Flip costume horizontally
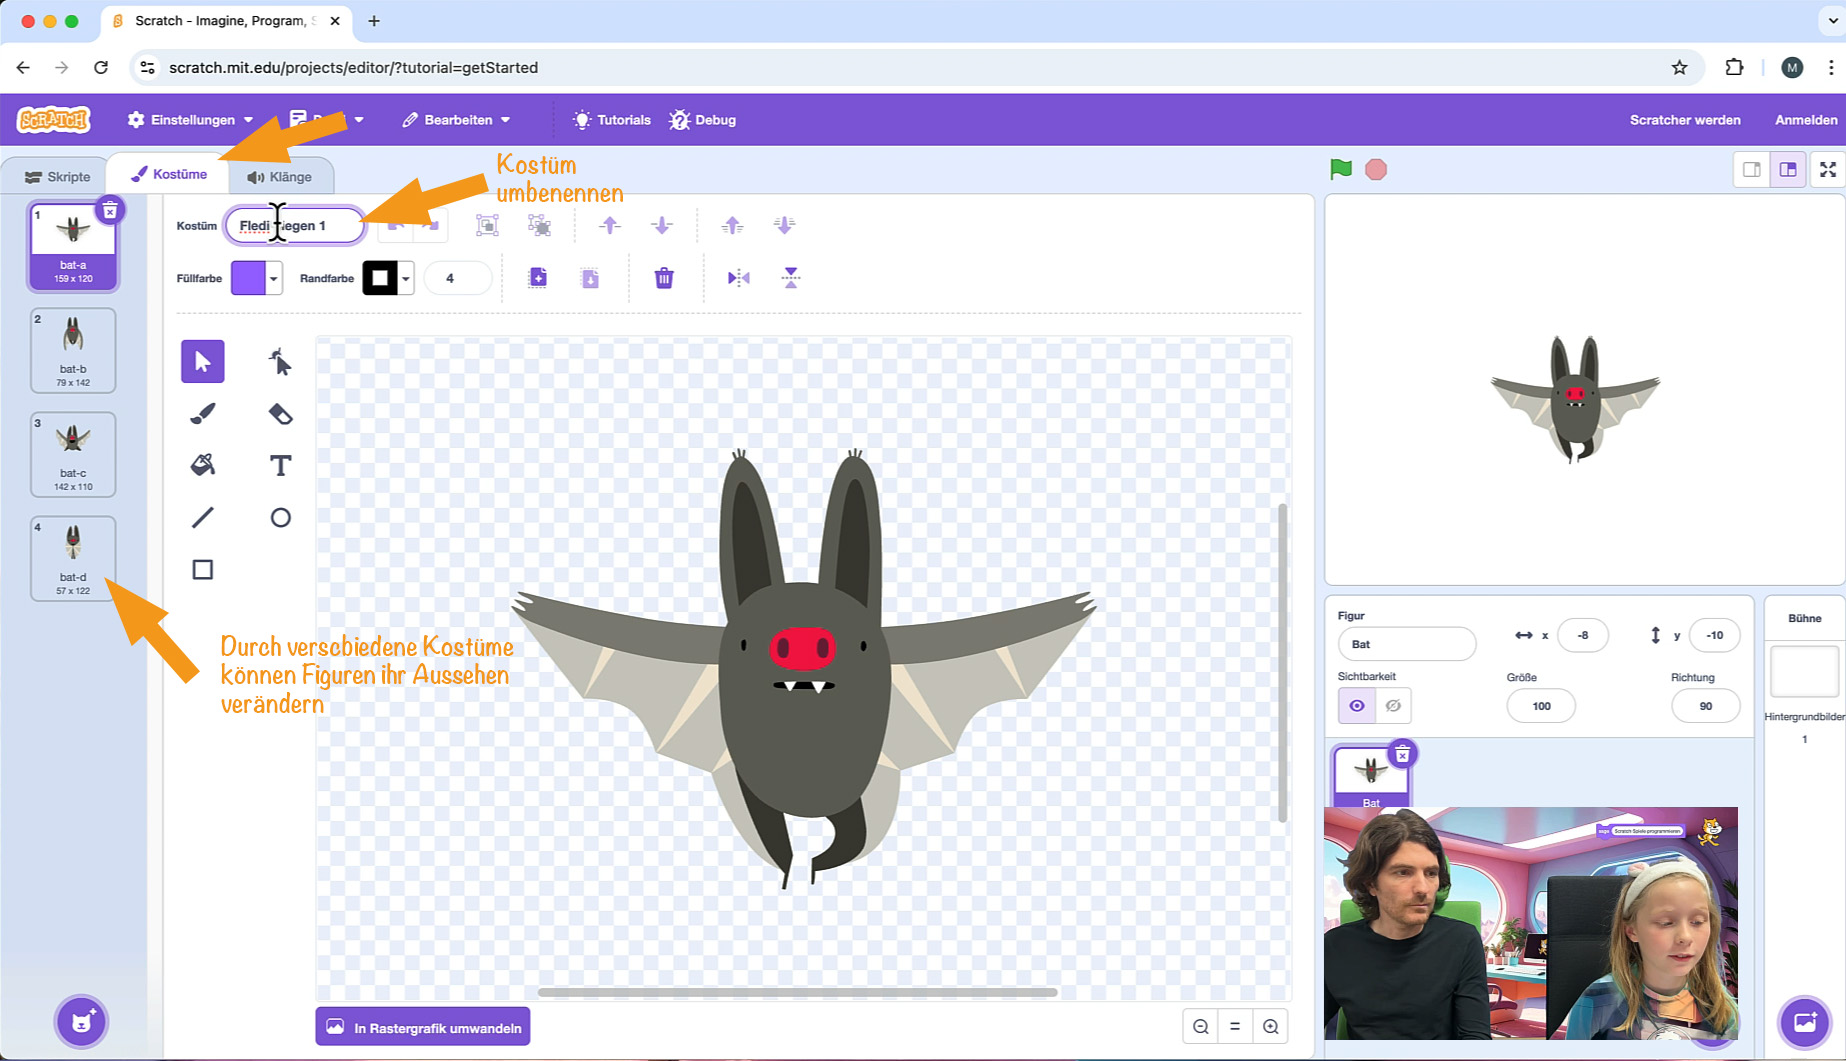This screenshot has width=1846, height=1061. 738,278
